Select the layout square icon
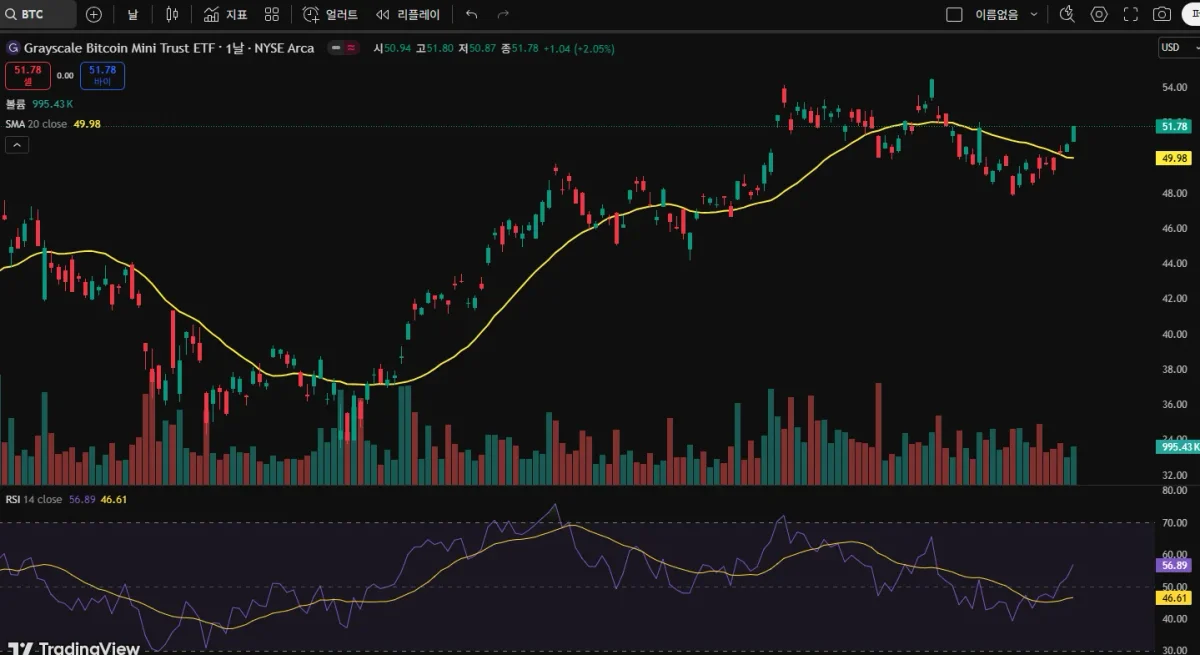Screen dimensions: 1200x655 (954, 15)
